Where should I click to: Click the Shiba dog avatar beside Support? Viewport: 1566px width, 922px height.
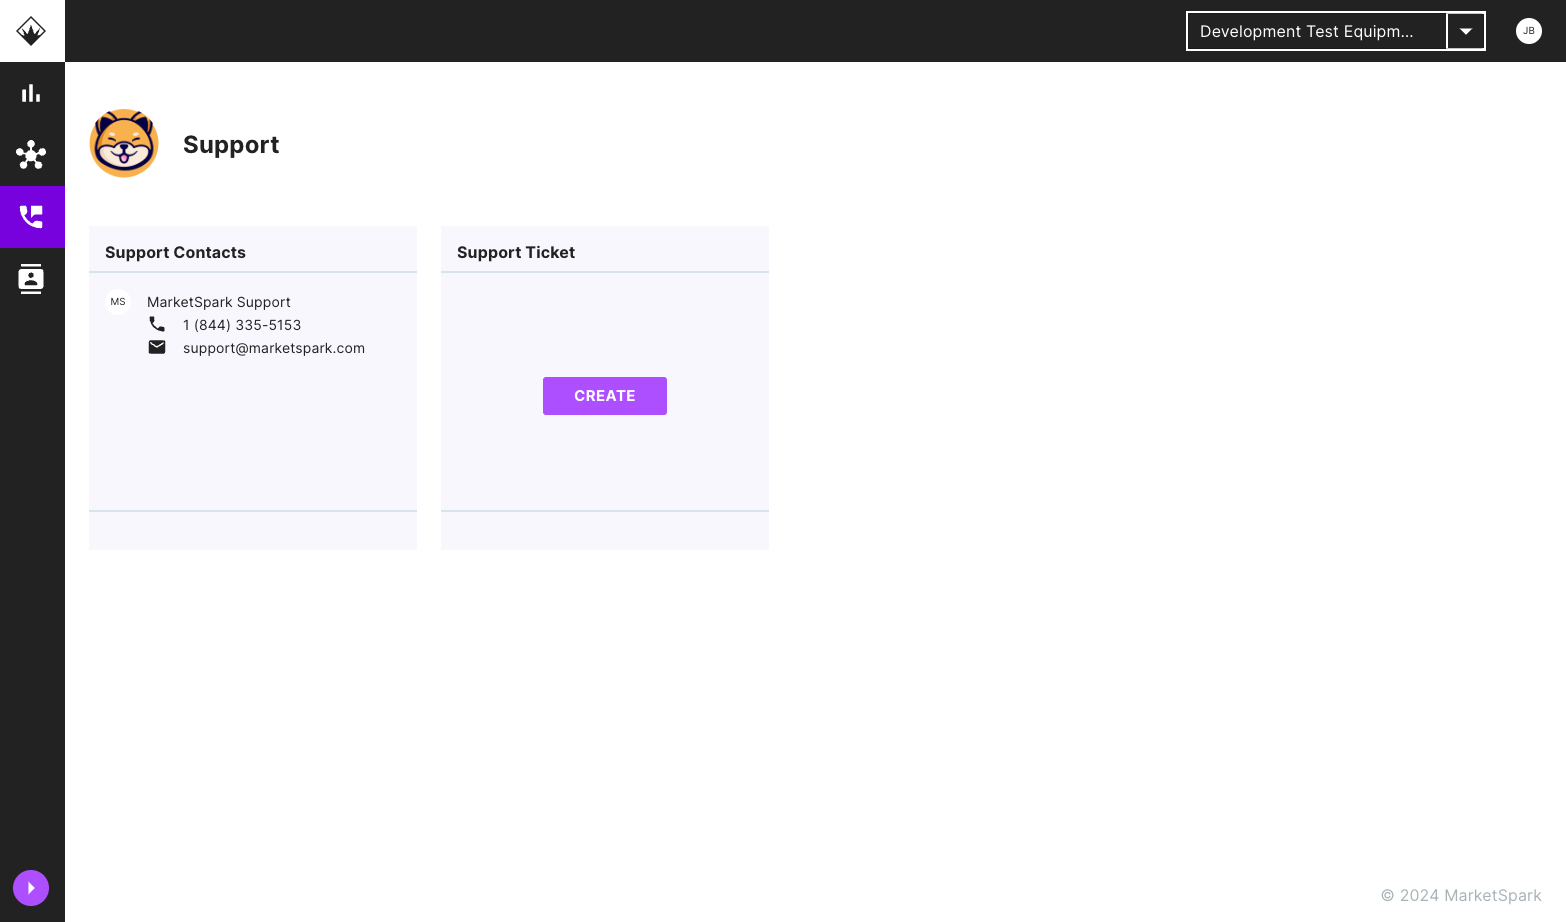pyautogui.click(x=124, y=143)
